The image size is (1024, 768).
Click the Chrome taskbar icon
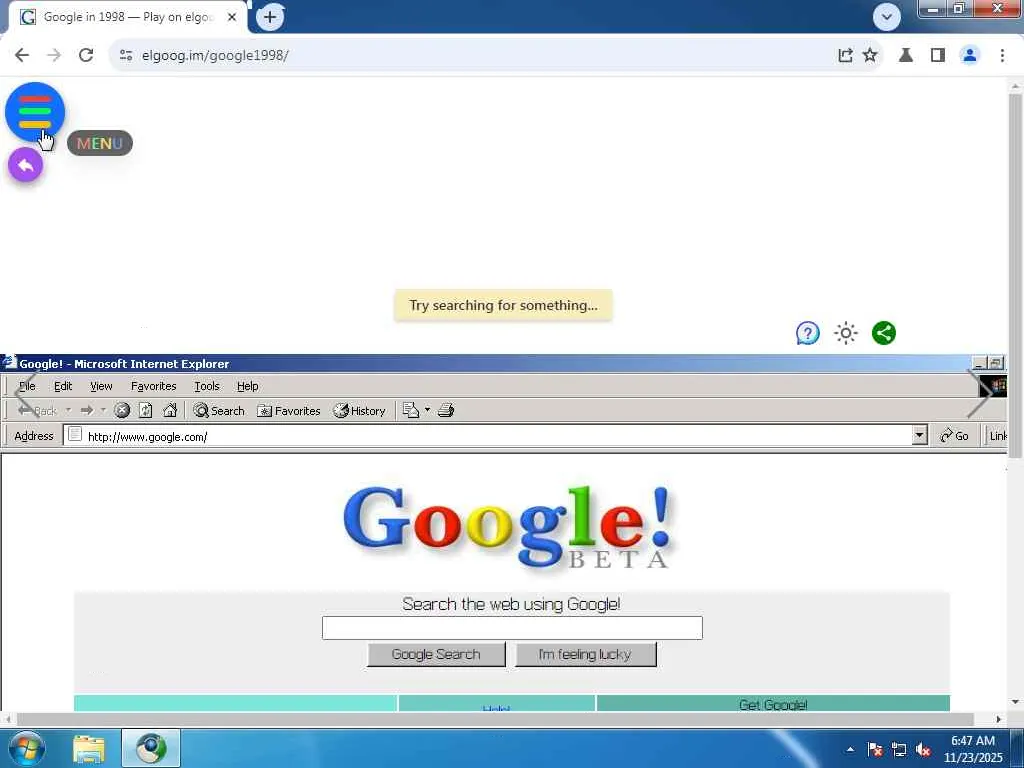click(151, 748)
